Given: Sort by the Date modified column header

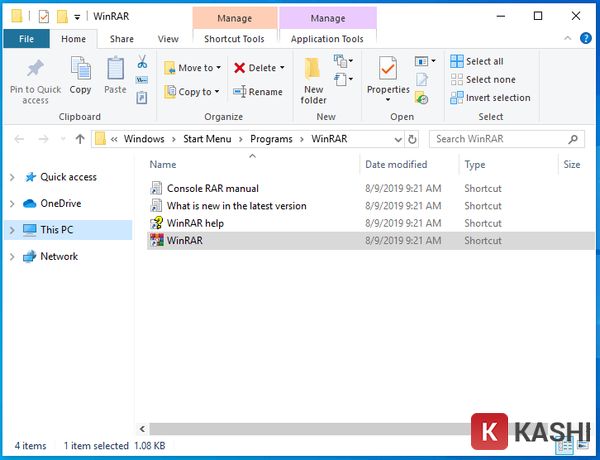Looking at the screenshot, I should coord(409,165).
